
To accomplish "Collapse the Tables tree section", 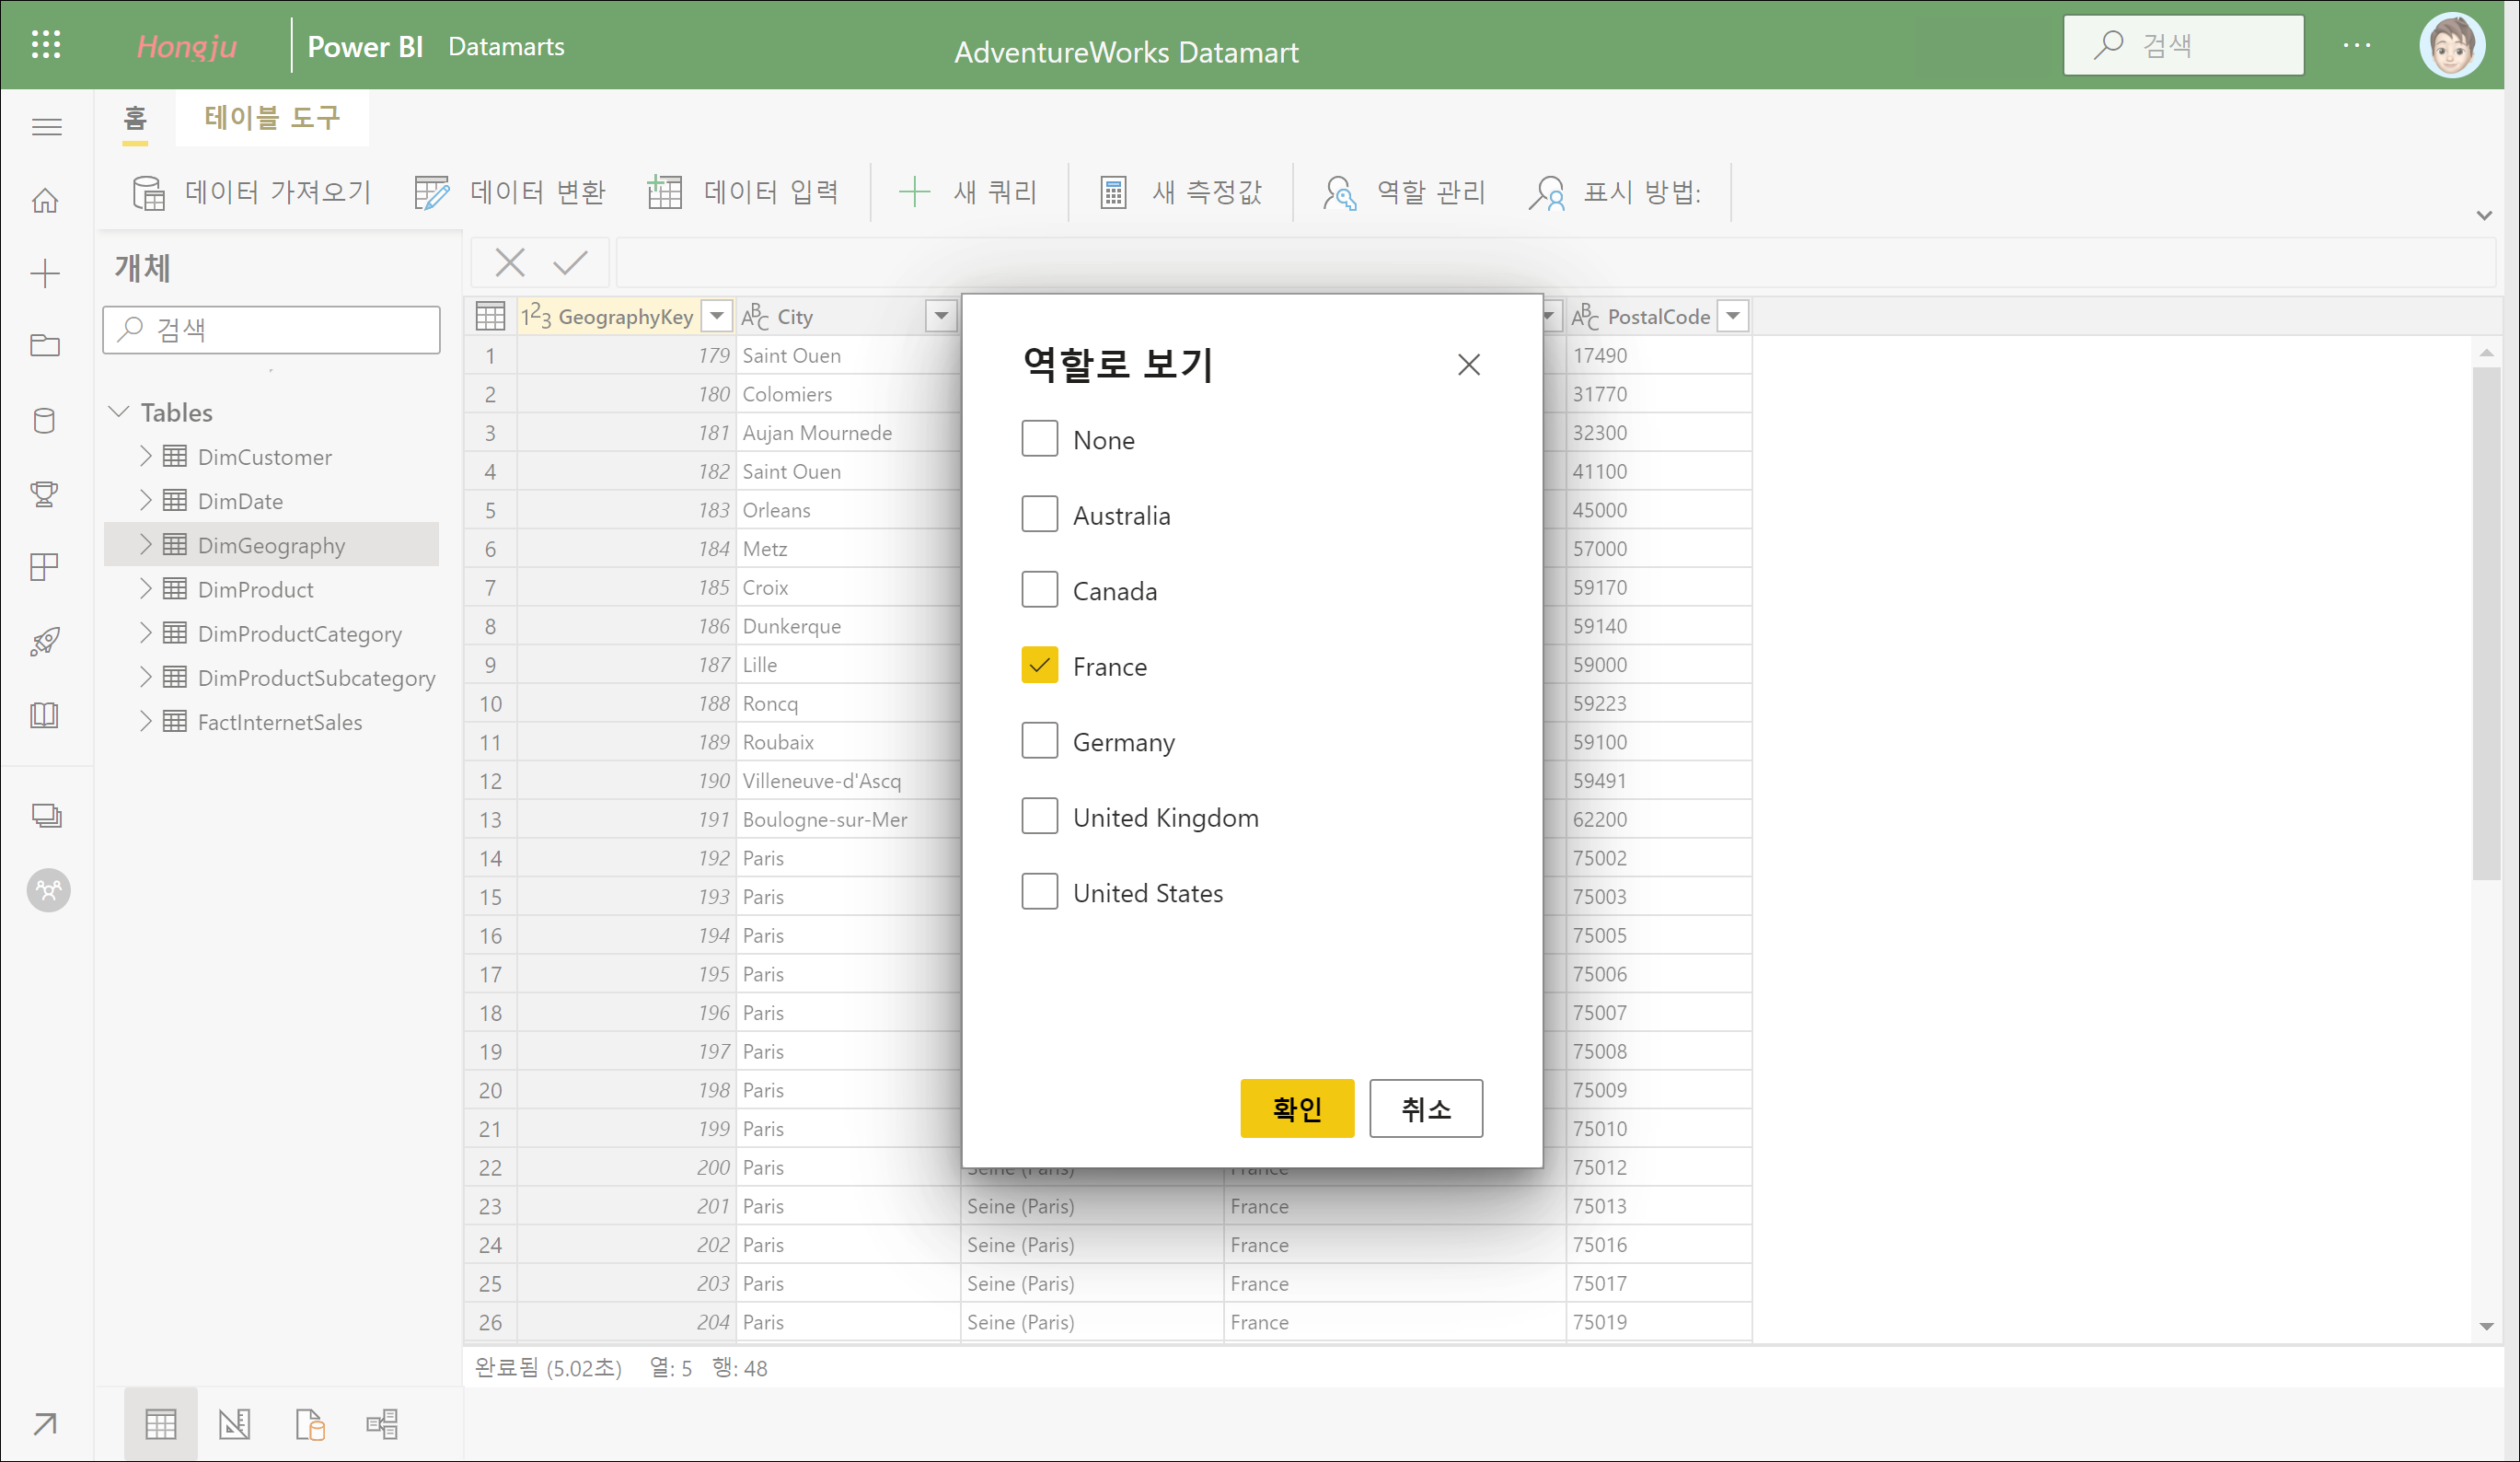I will coord(119,412).
